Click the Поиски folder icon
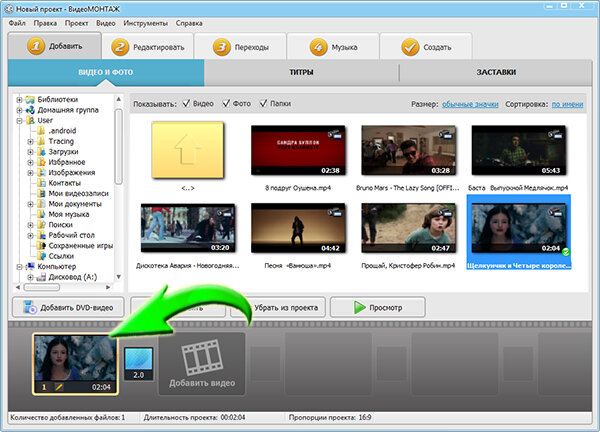Screen dimensions: 600x432 (41, 225)
